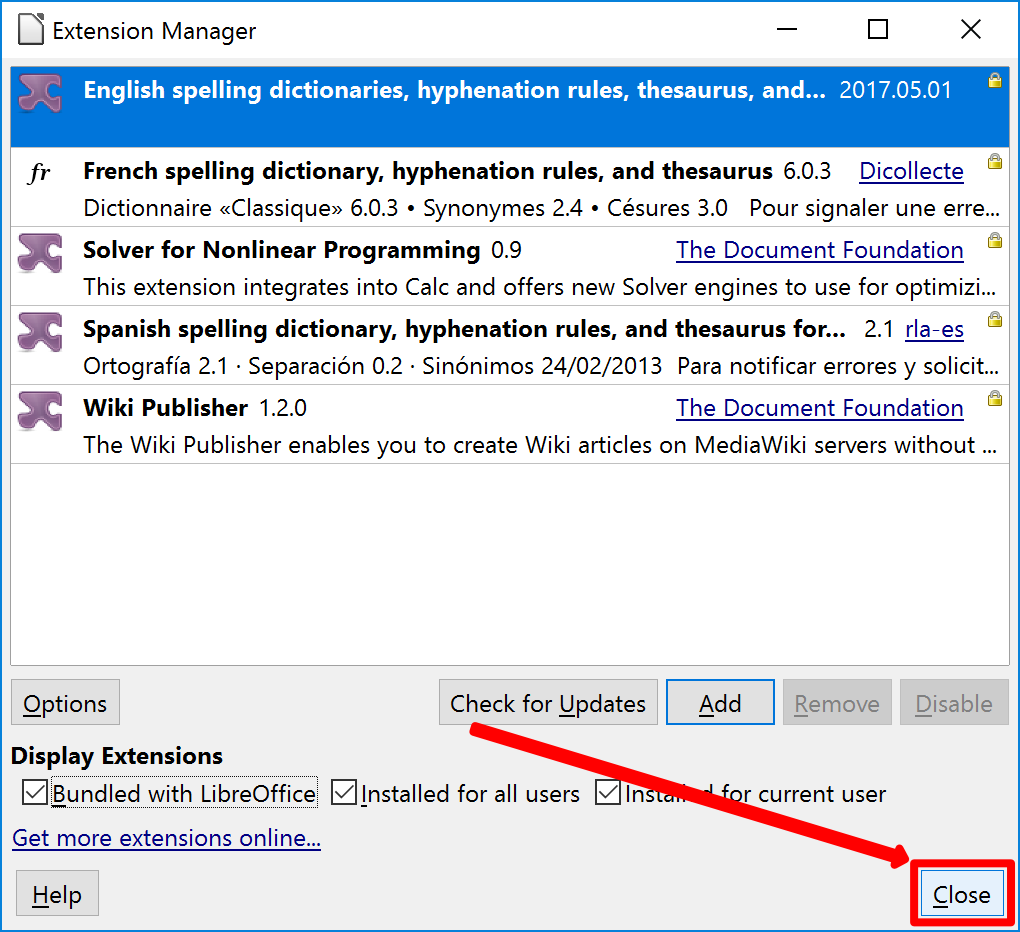
Task: Click the Add extension button
Action: 720,702
